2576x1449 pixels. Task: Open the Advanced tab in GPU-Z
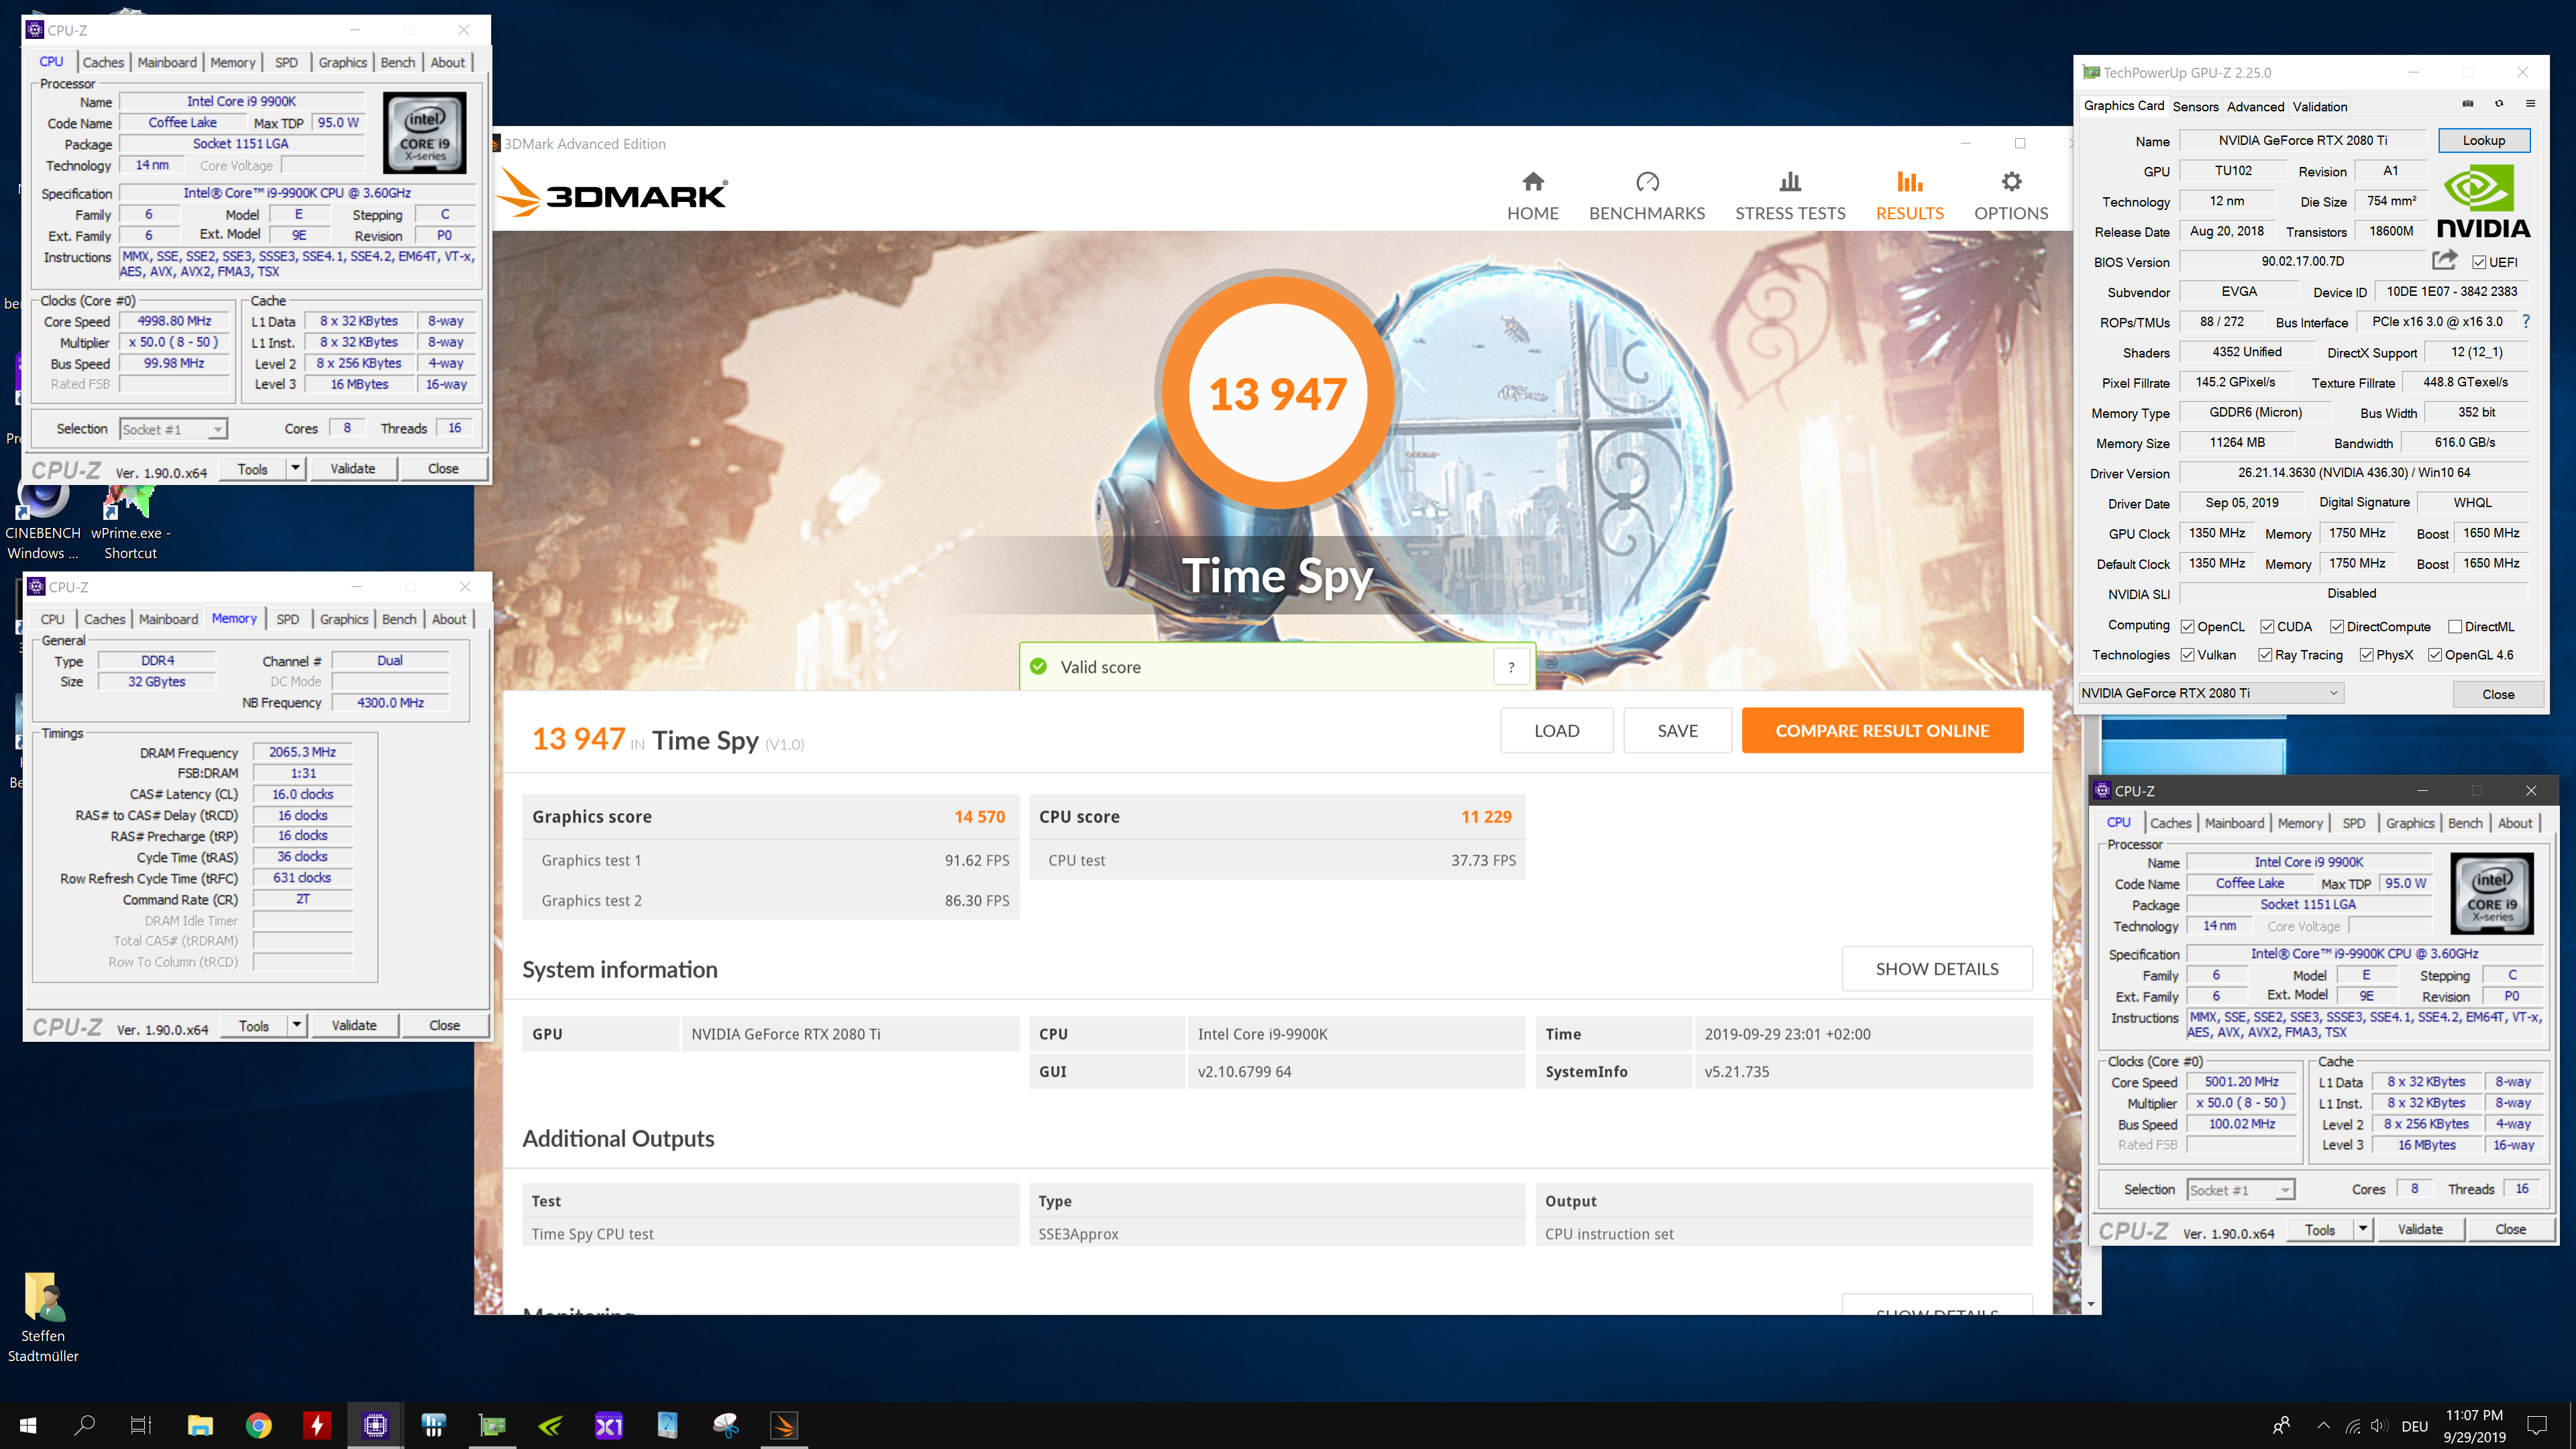tap(2255, 106)
